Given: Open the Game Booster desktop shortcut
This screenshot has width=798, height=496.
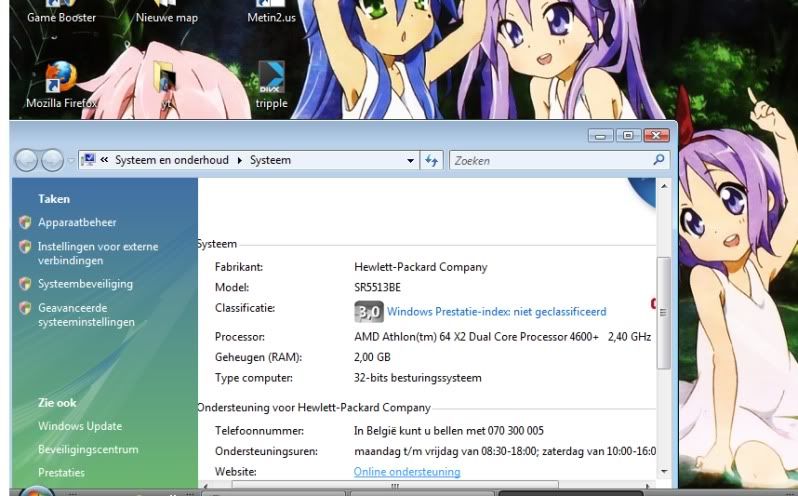Looking at the screenshot, I should pyautogui.click(x=61, y=12).
